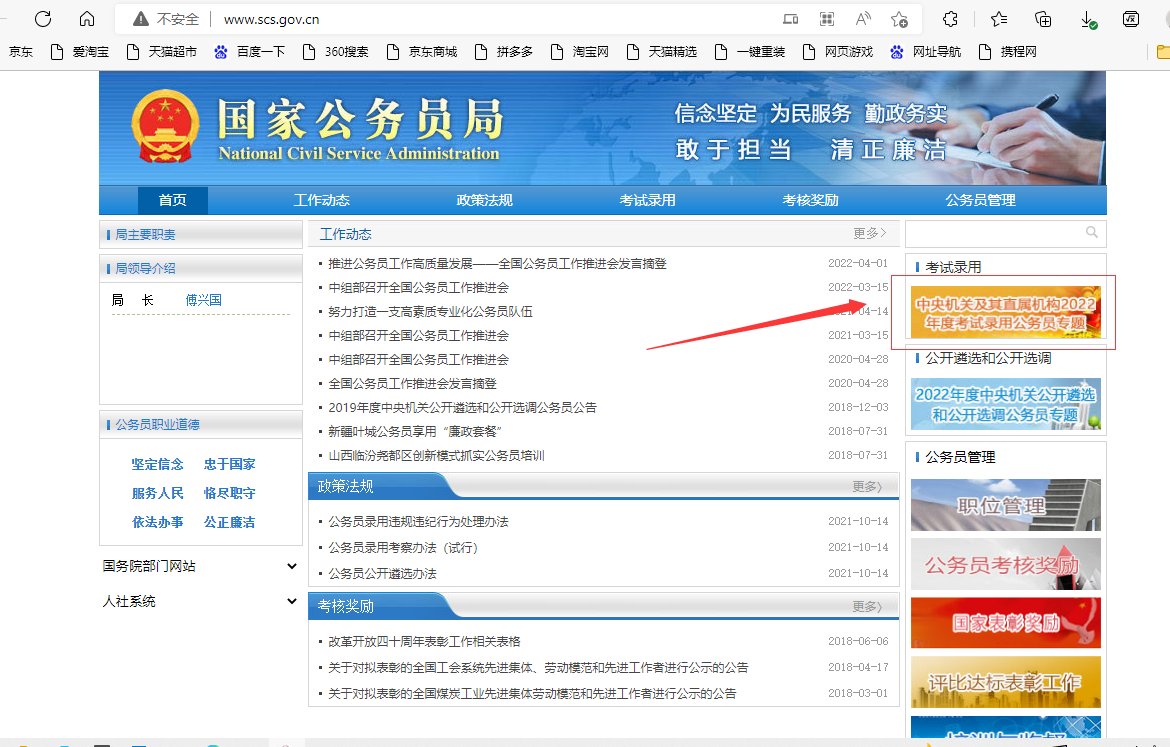Open the 中央机关2022年度考试录用公务员专题 banner
This screenshot has height=747, width=1170.
[1005, 312]
